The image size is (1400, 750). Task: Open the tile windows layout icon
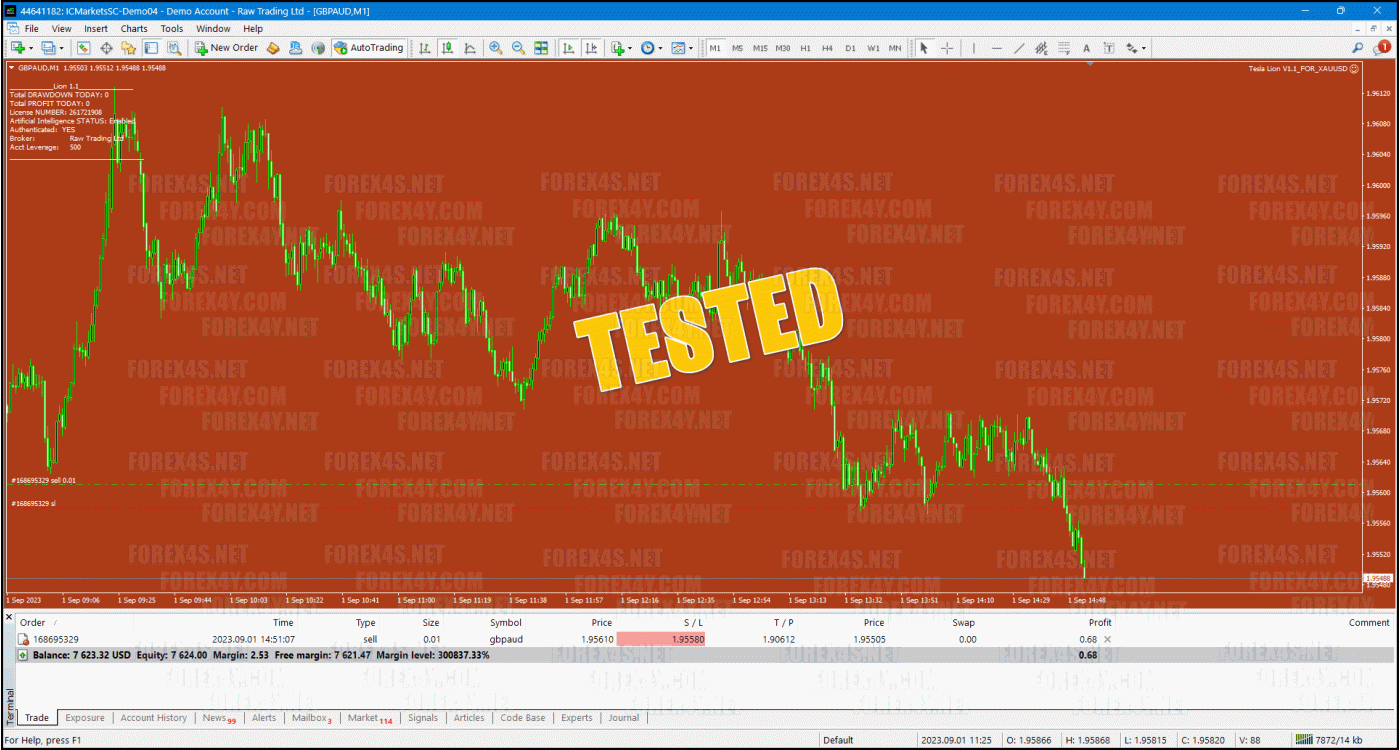click(541, 48)
